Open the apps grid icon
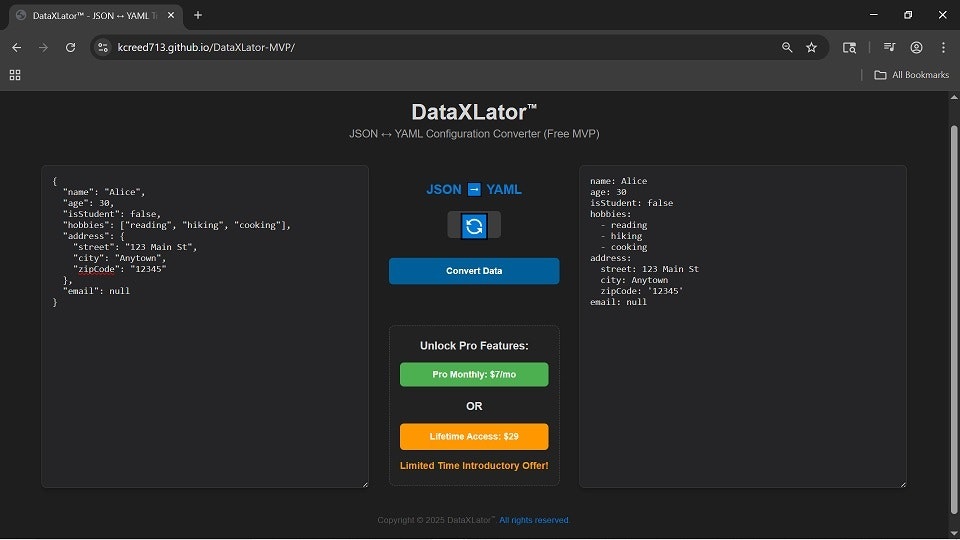This screenshot has width=960, height=540. click(x=15, y=75)
